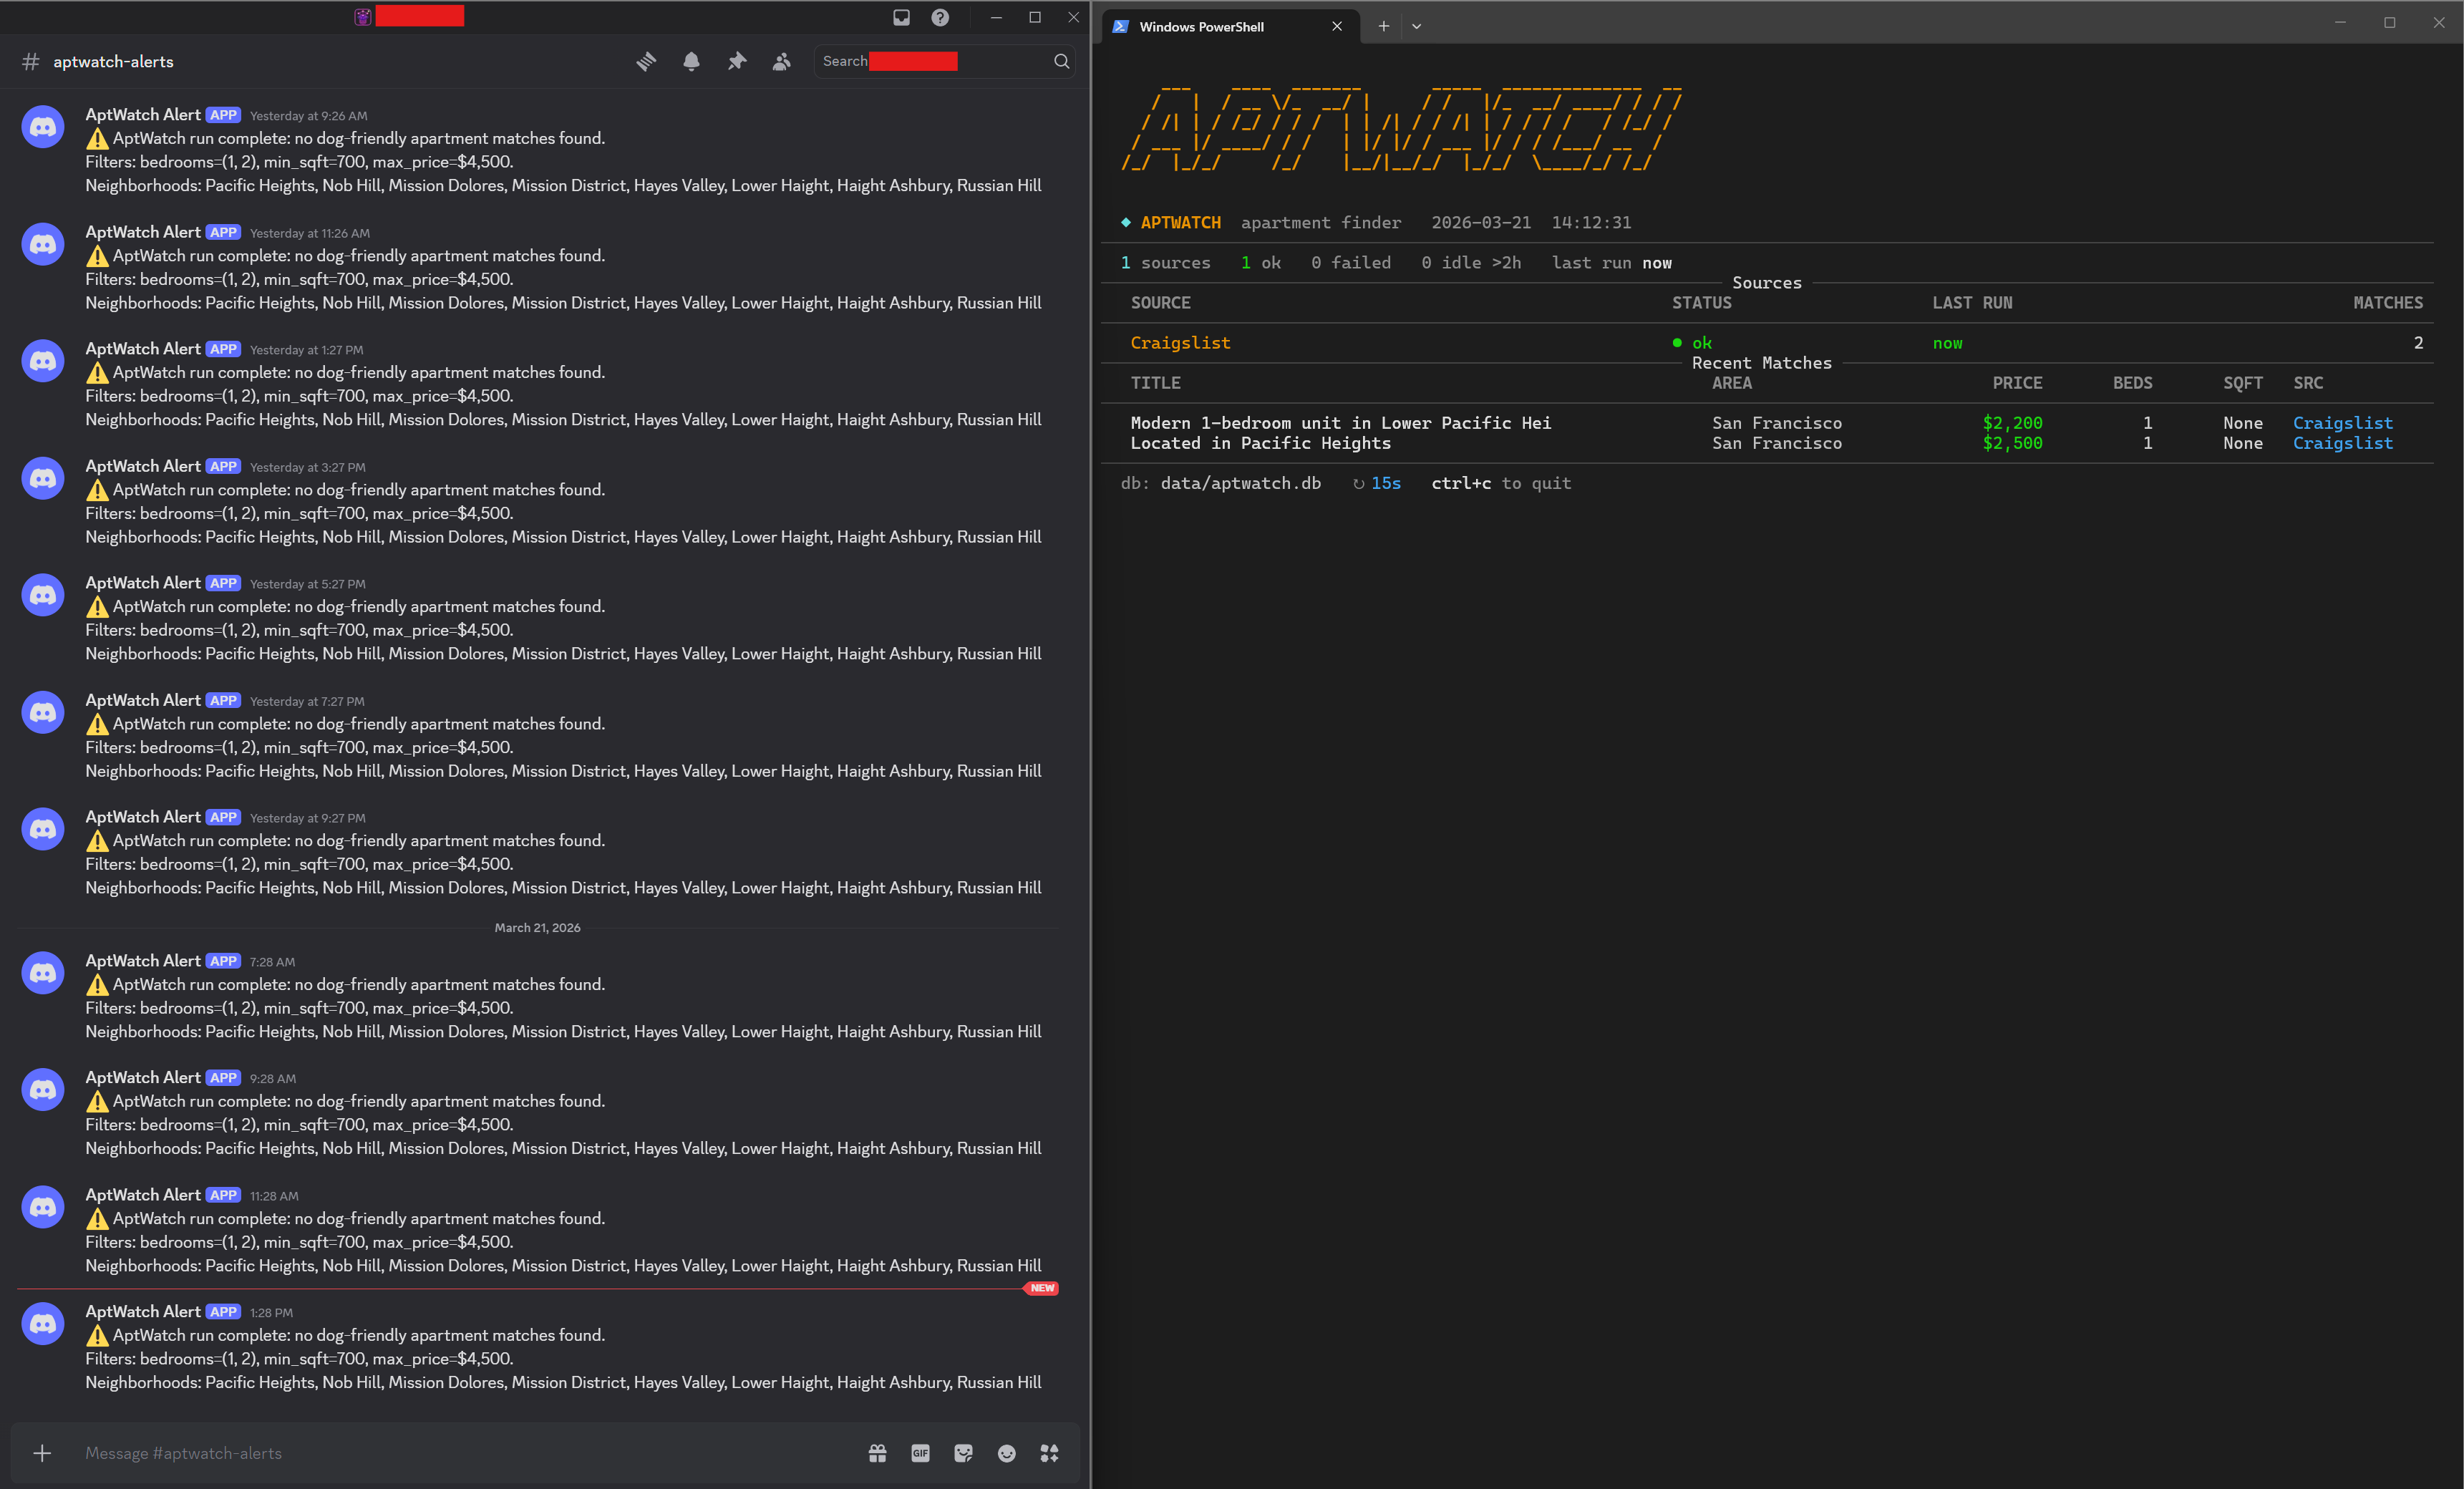
Task: Click avatar of Yesterday 9:26 AM message
Action: (43, 127)
